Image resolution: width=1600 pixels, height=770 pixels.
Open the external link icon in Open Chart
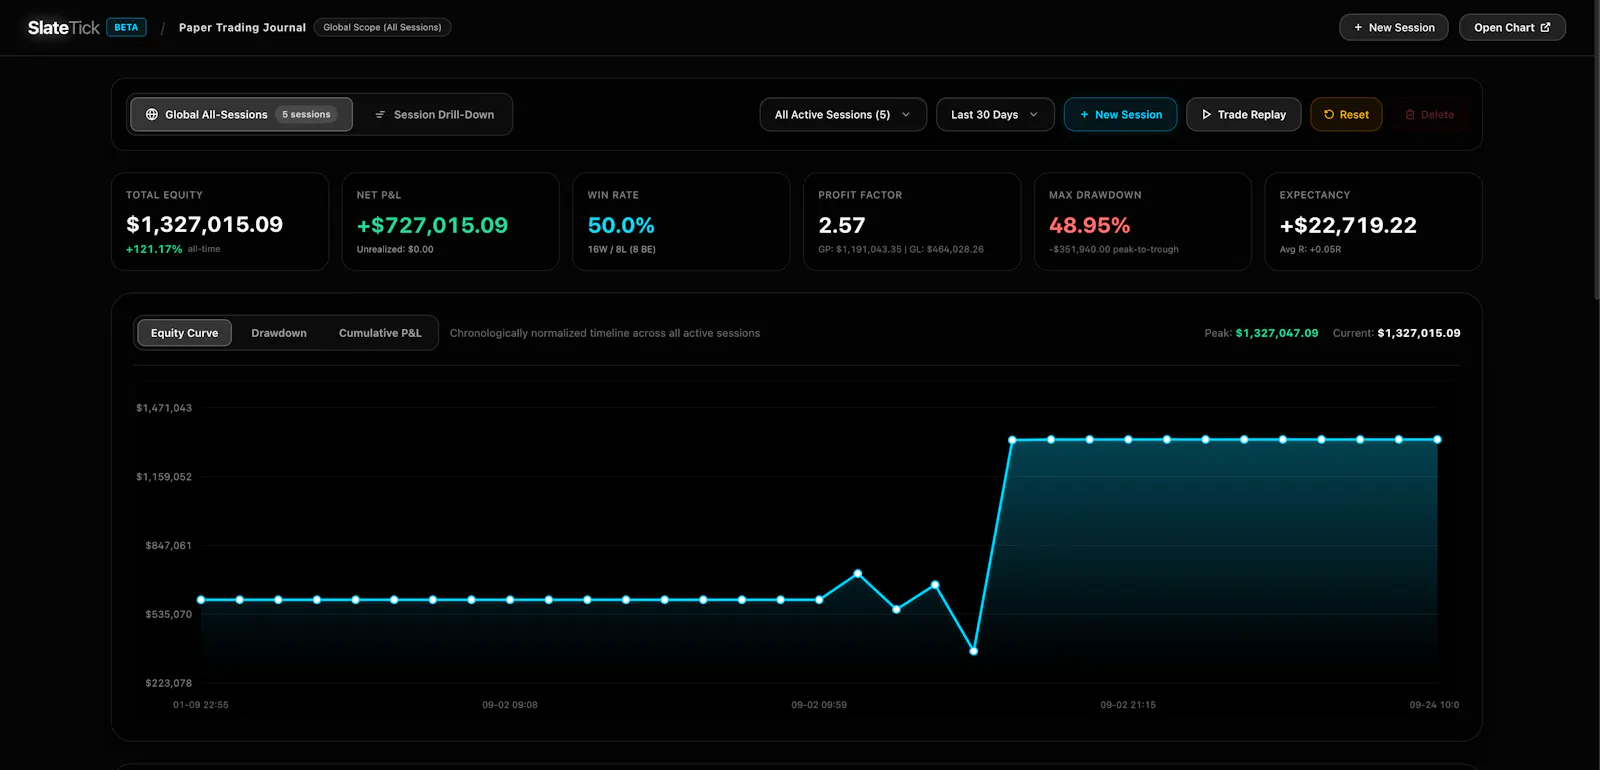[x=1545, y=28]
